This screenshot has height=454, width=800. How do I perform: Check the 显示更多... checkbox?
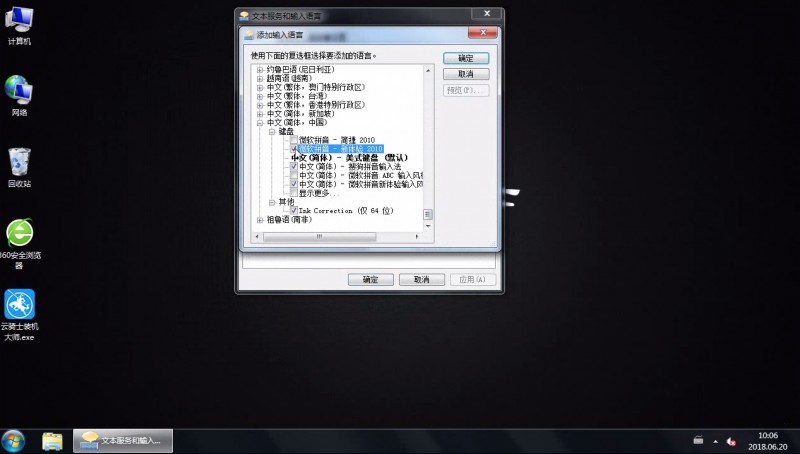pyautogui.click(x=294, y=193)
